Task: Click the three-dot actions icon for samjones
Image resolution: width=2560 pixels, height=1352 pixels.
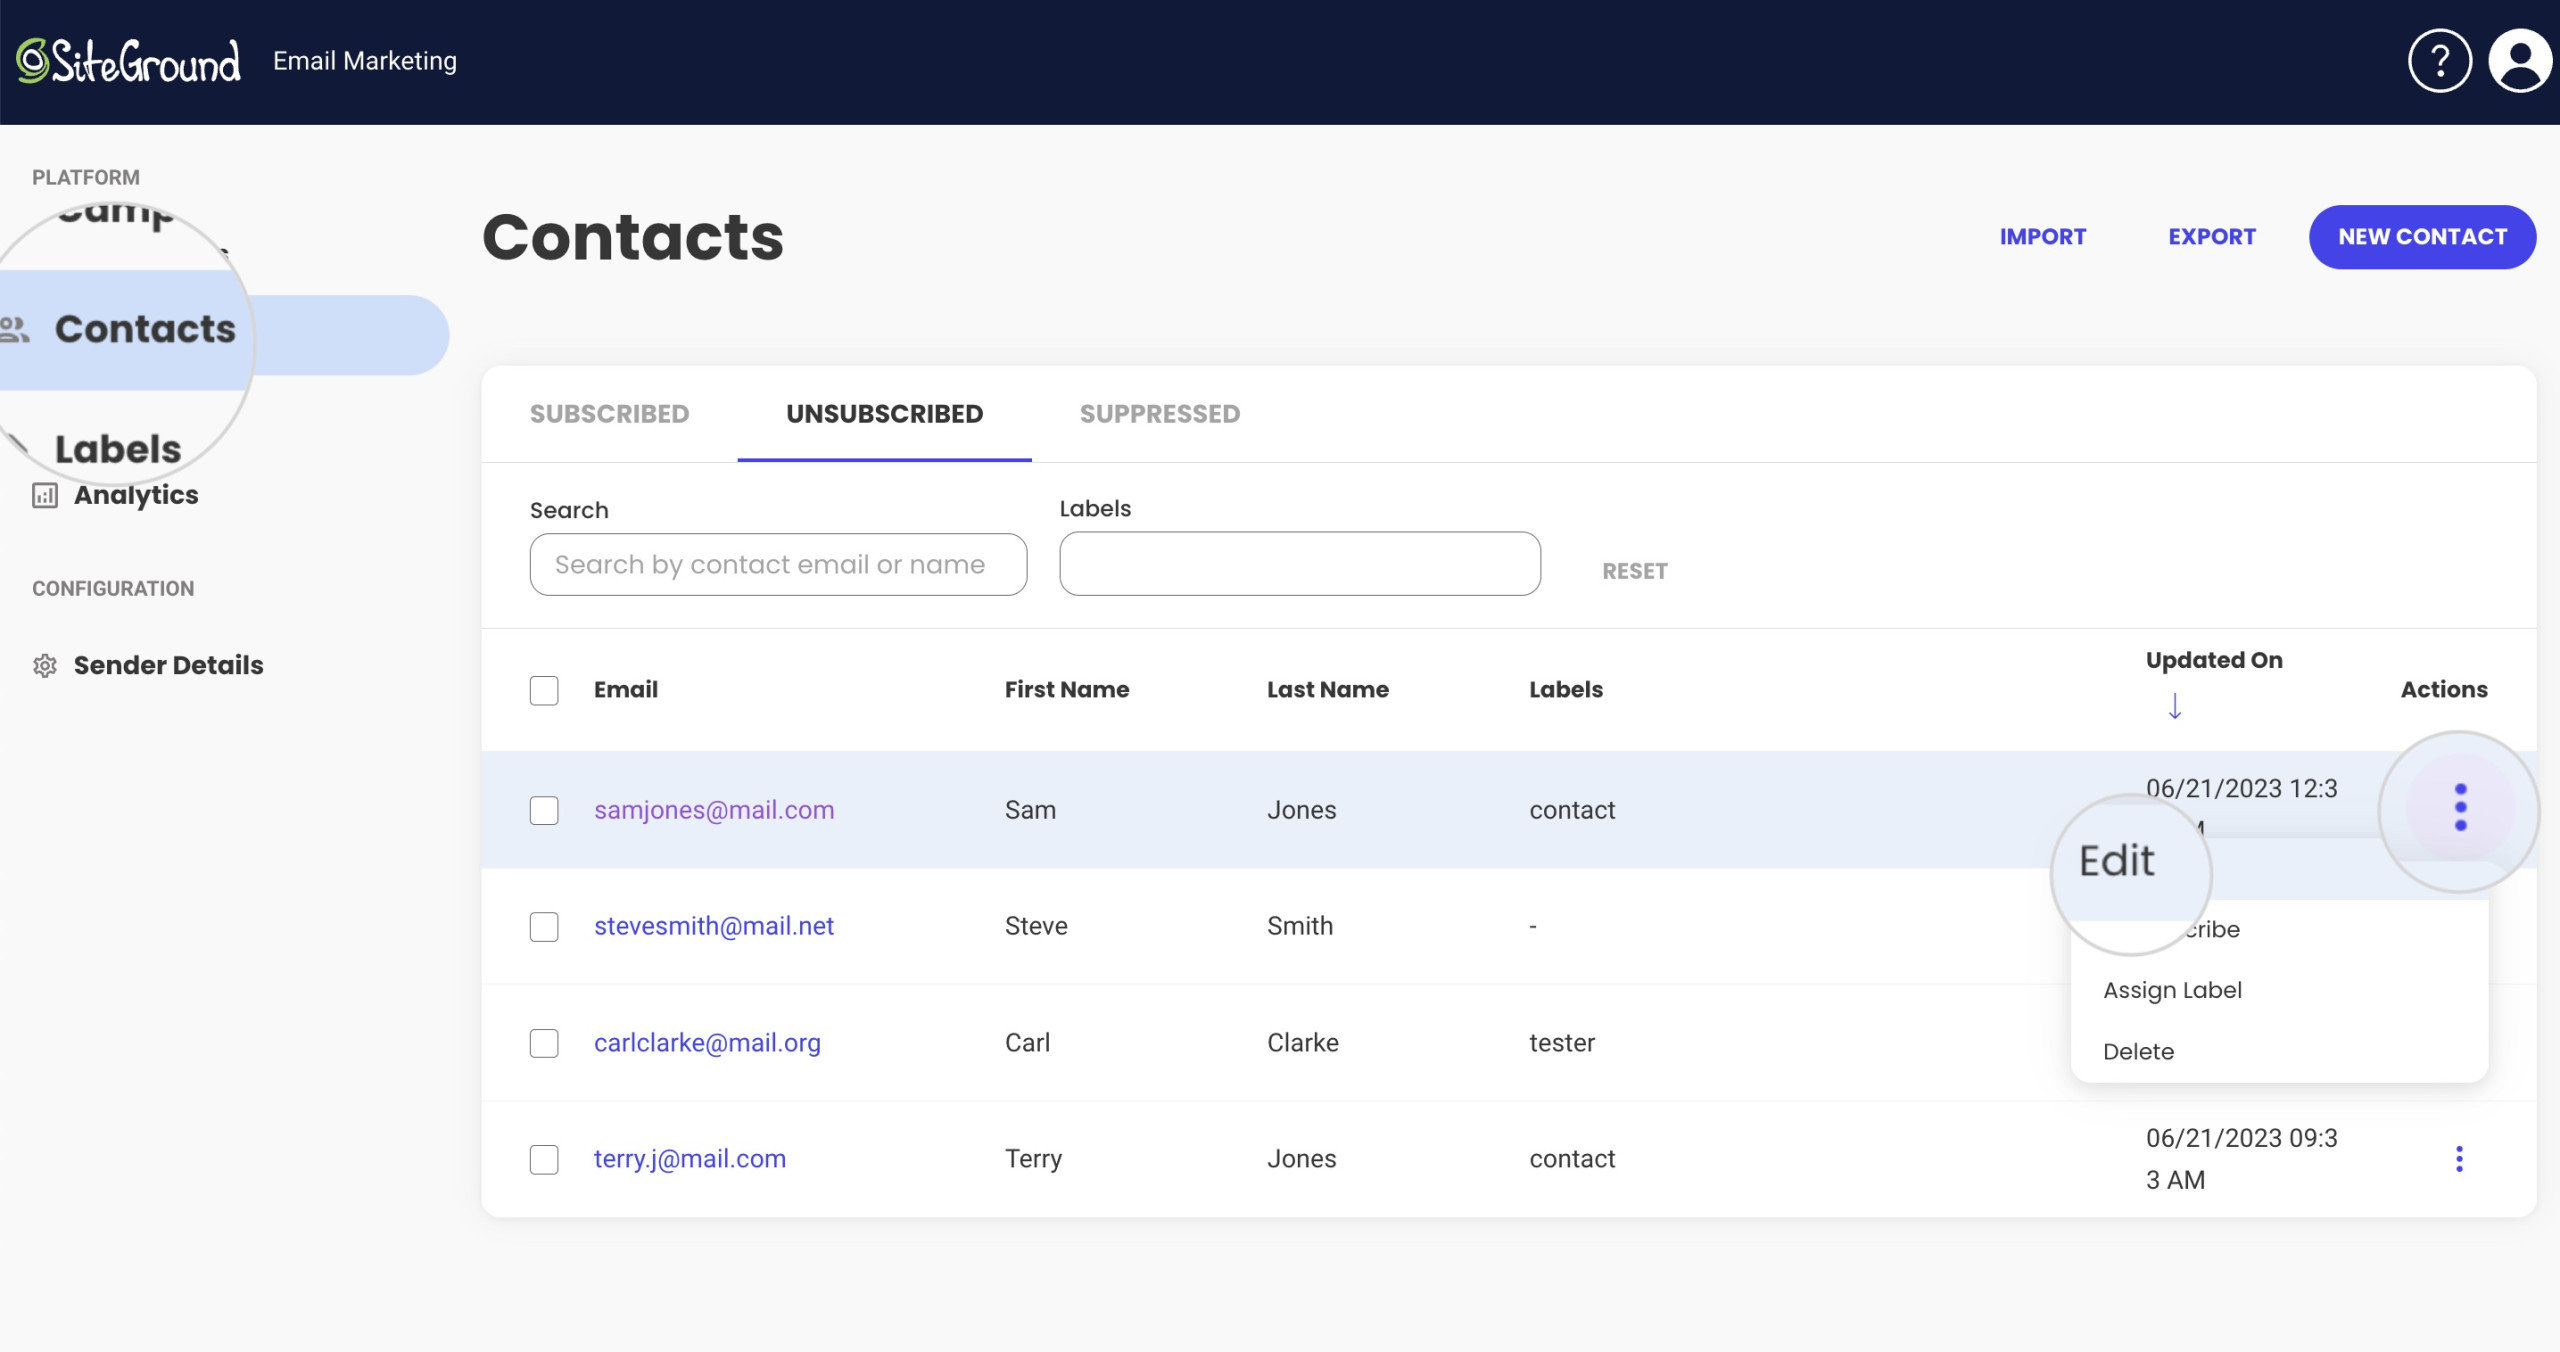Action: point(2458,809)
